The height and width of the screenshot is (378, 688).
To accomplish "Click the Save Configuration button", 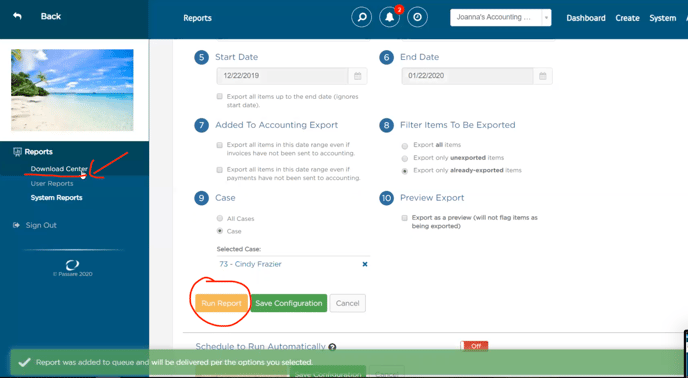I will click(289, 303).
